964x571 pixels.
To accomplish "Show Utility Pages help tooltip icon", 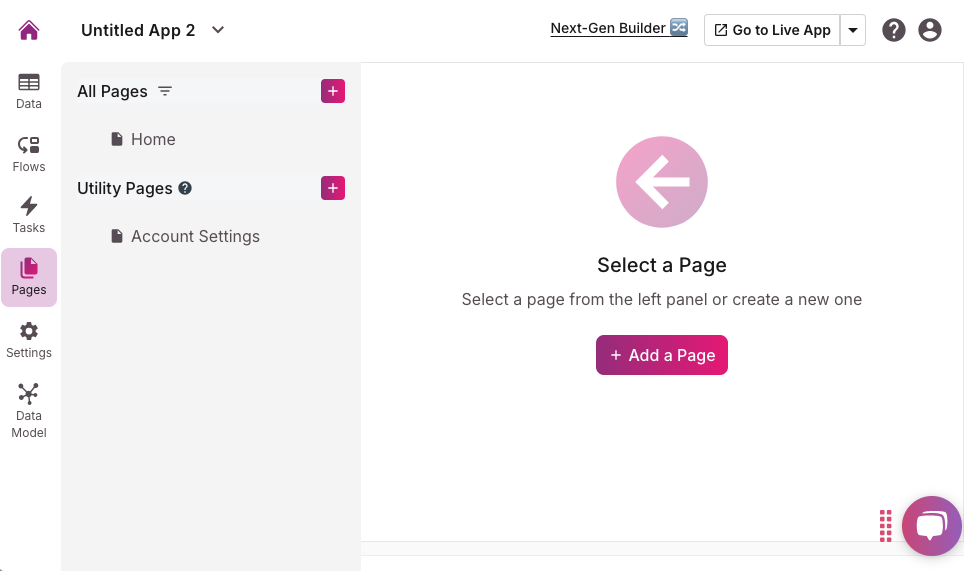I will click(185, 188).
